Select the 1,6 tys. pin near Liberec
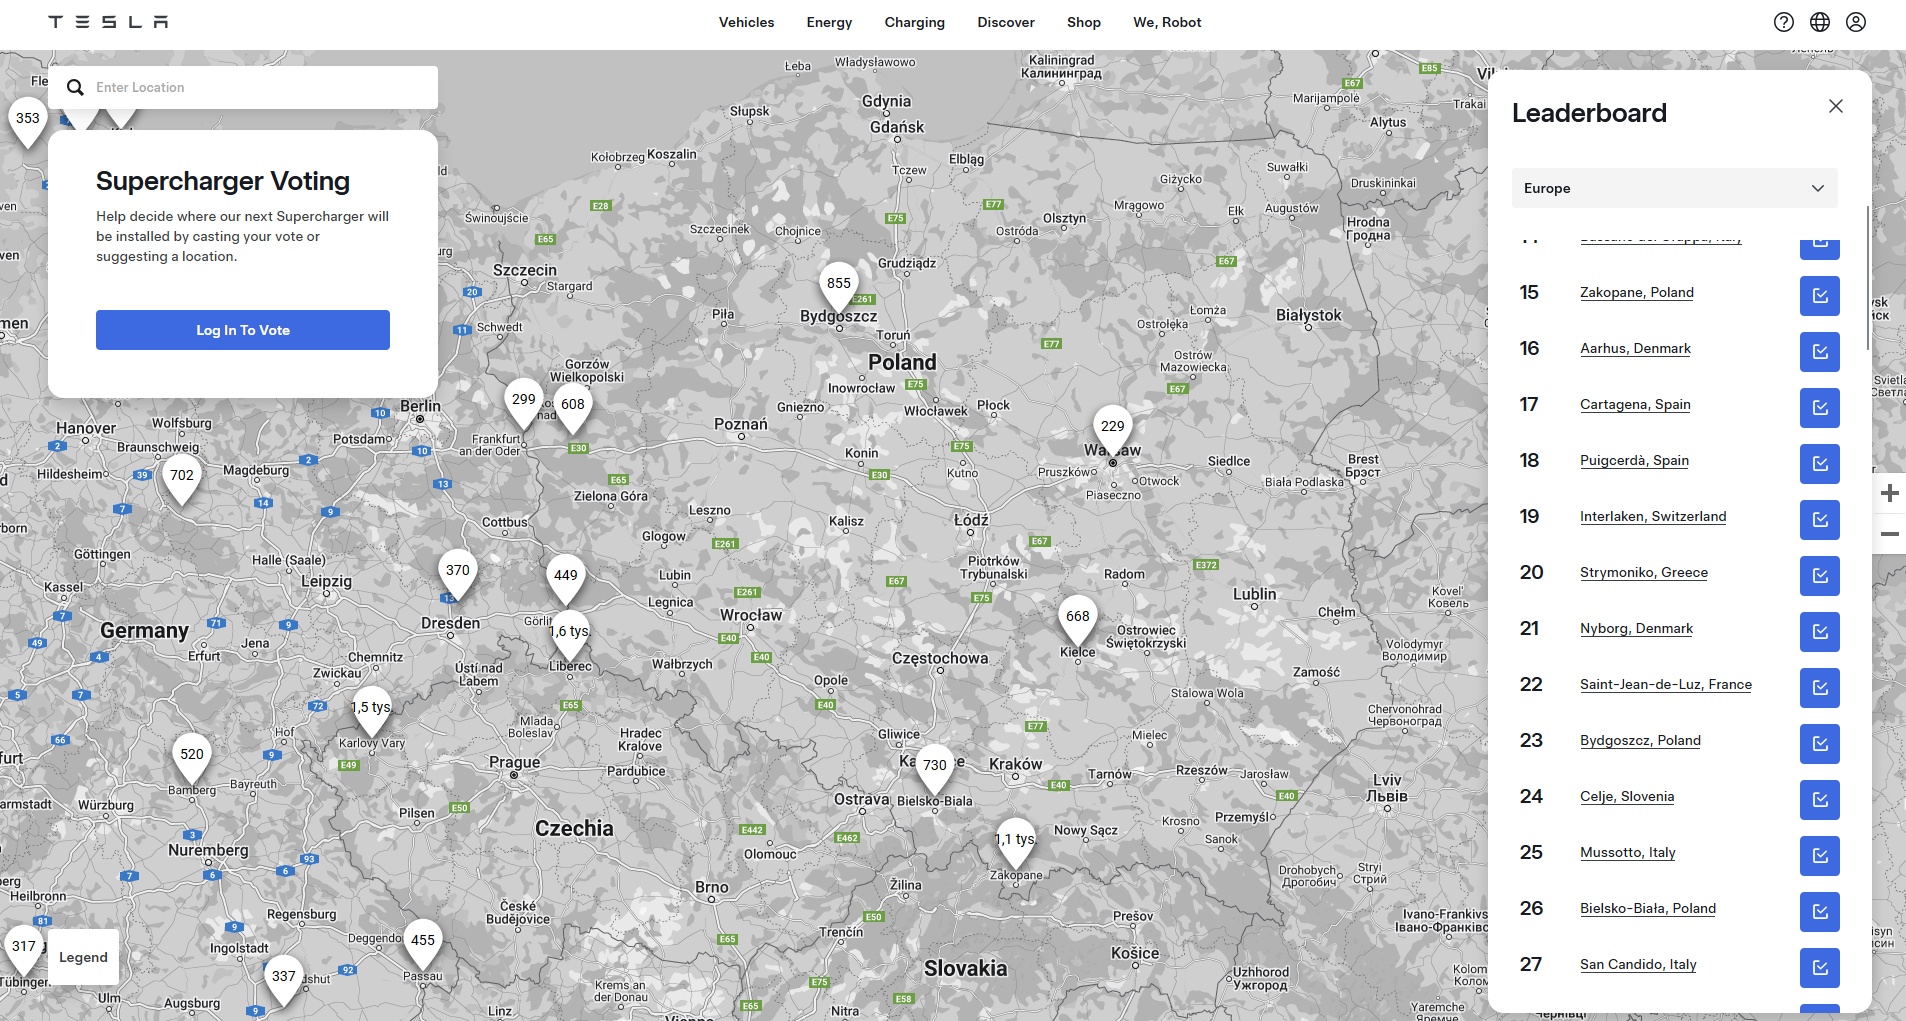Image resolution: width=1906 pixels, height=1021 pixels. pyautogui.click(x=569, y=633)
